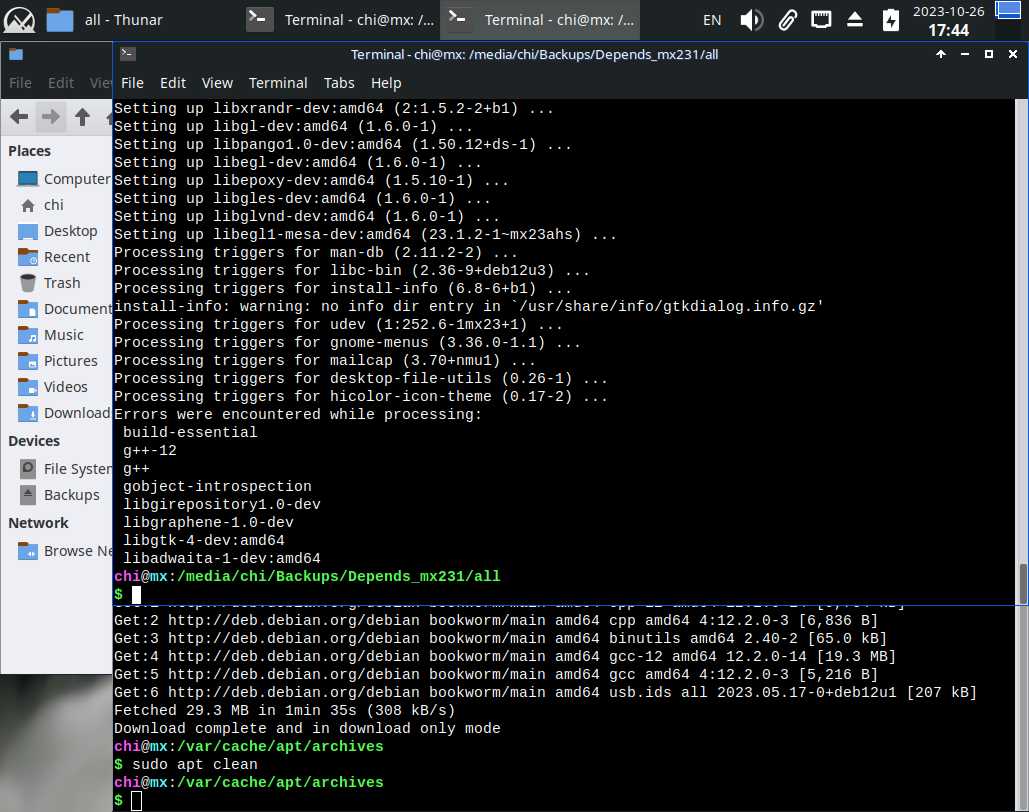
Task: Open the Terminal File menu
Action: [132, 83]
